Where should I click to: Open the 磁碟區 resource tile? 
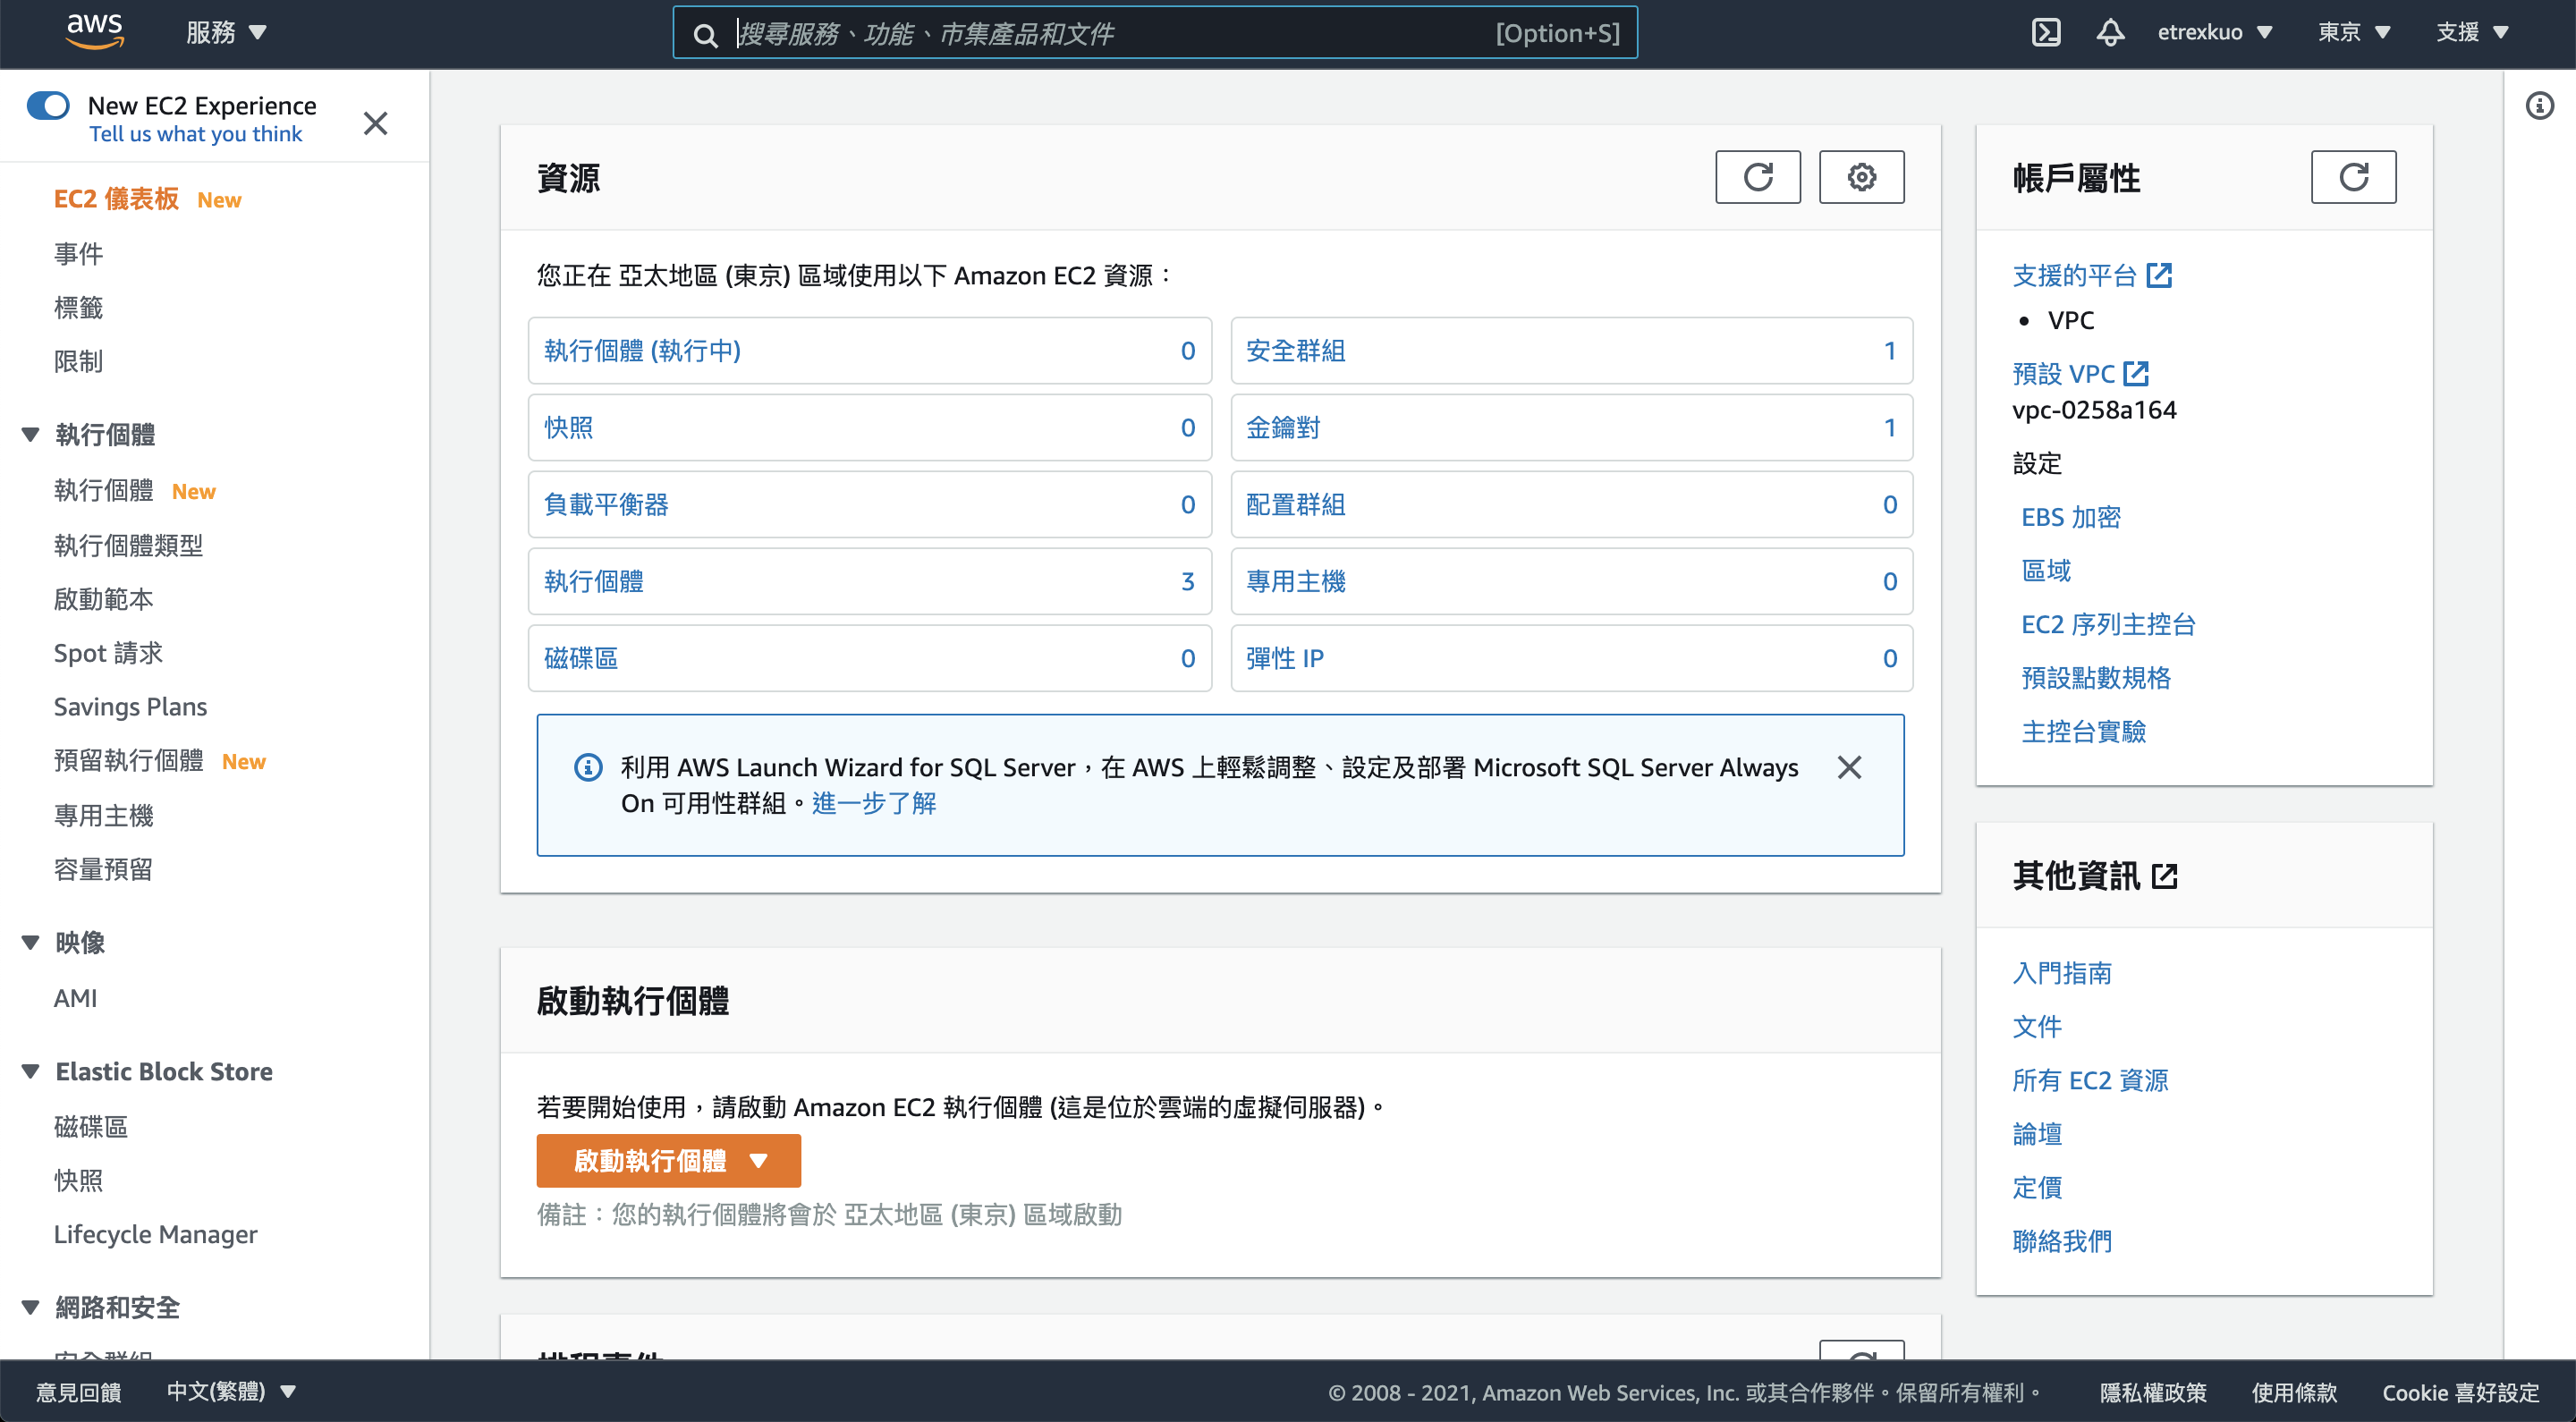click(870, 658)
